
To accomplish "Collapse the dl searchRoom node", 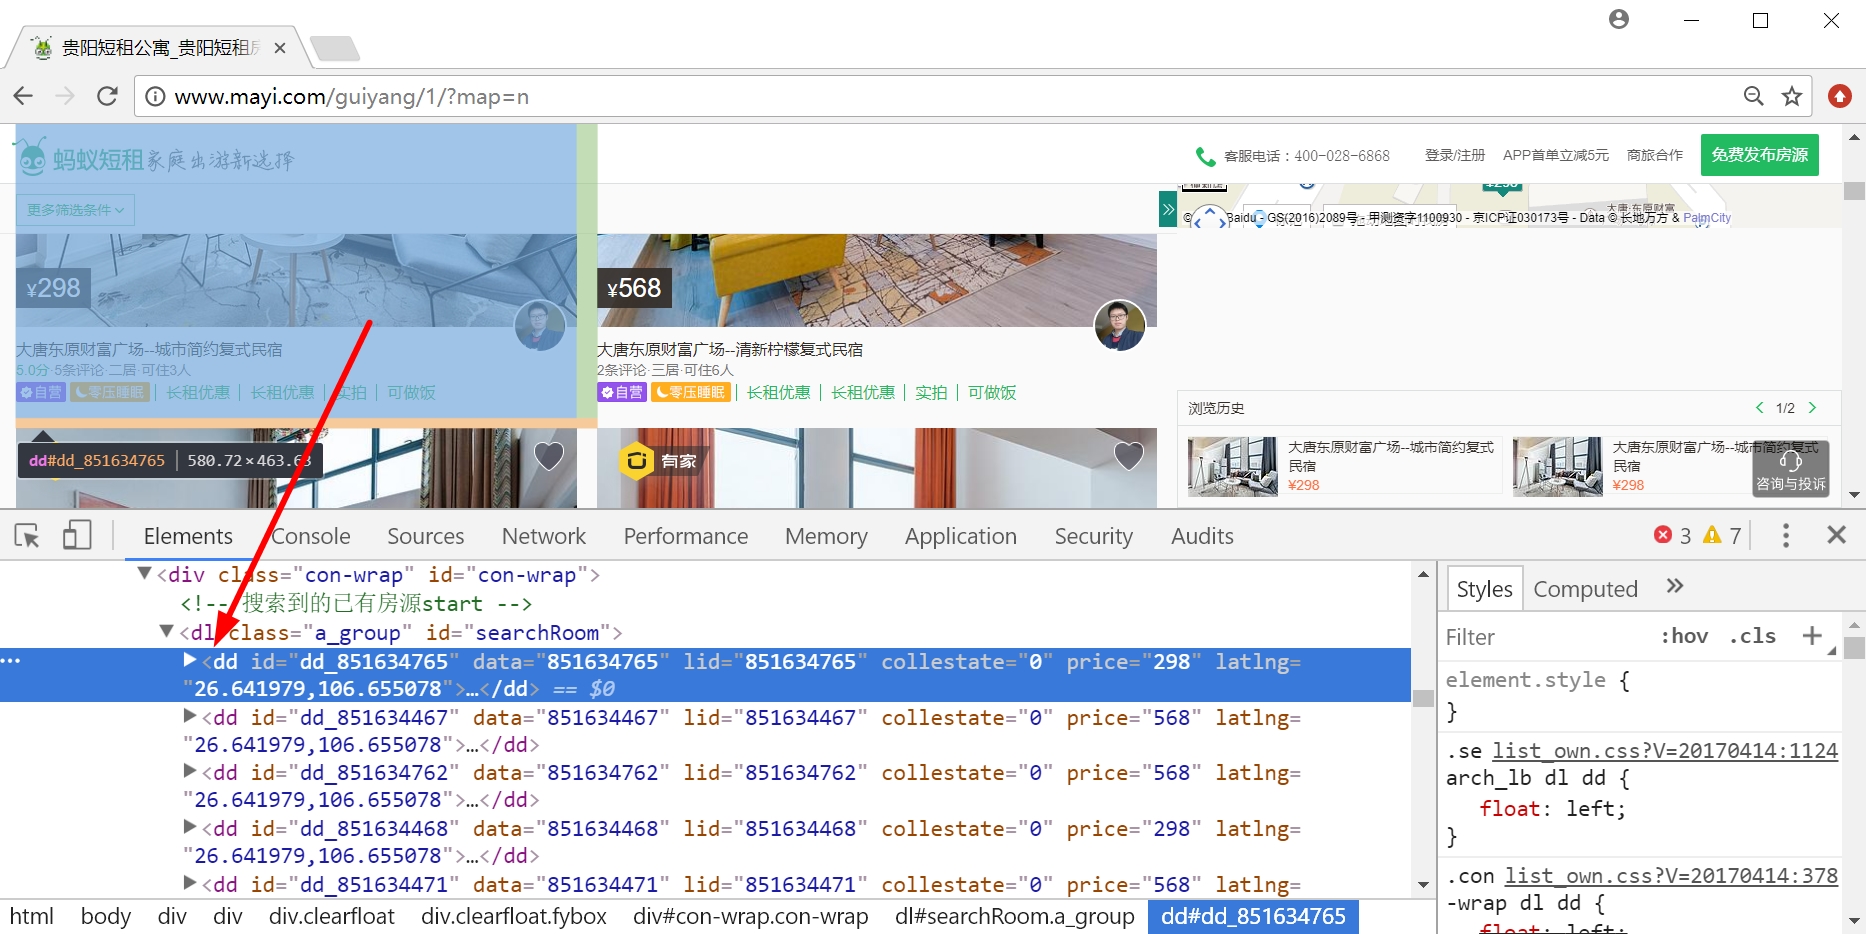I will click(x=167, y=632).
